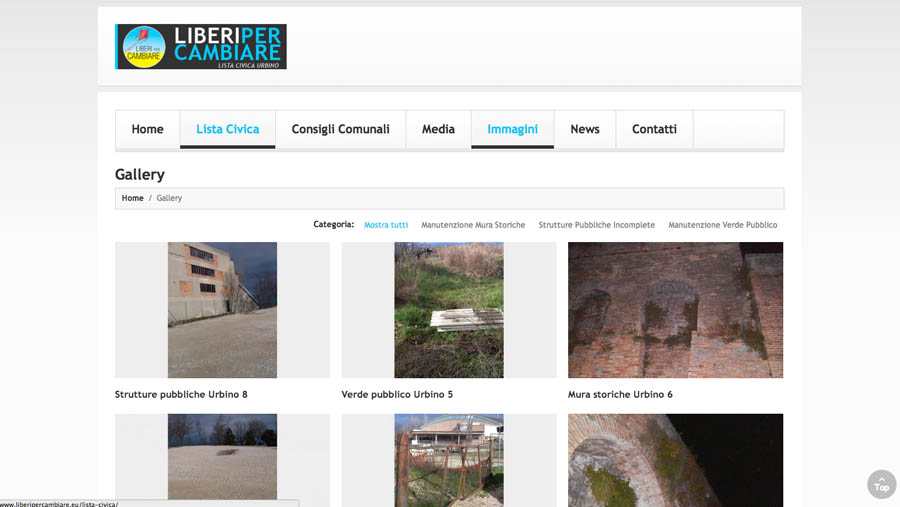Image resolution: width=900 pixels, height=507 pixels.
Task: Open the Home menu item
Action: click(148, 129)
